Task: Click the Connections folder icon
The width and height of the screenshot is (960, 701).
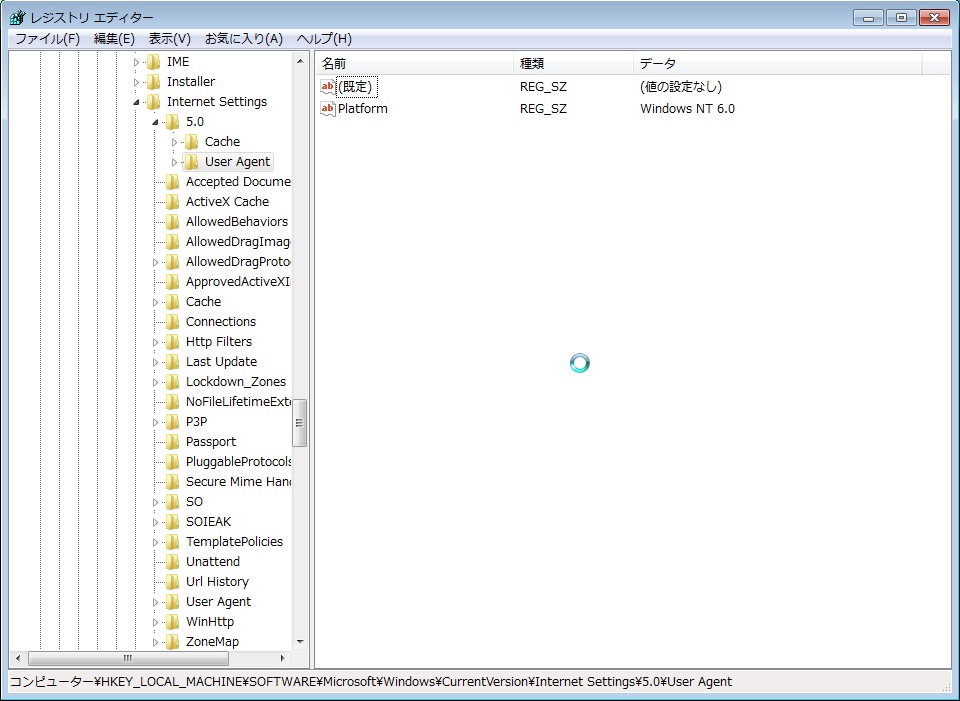Action: click(172, 321)
